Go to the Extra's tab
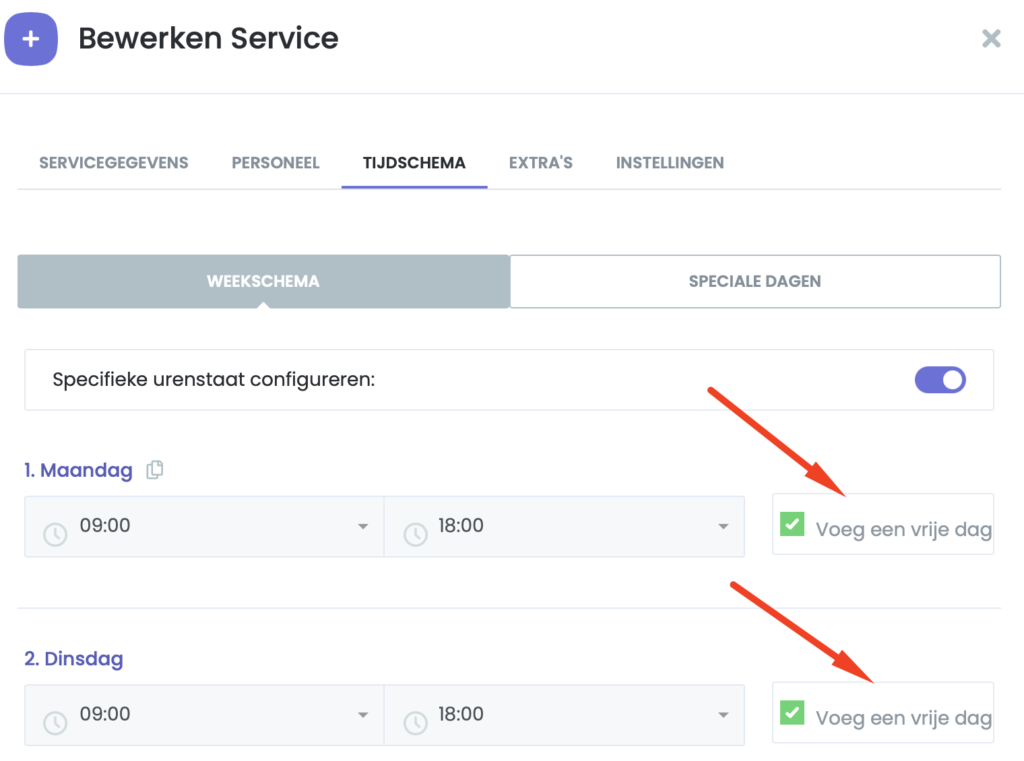Viewport: 1024px width, 761px height. pos(540,163)
